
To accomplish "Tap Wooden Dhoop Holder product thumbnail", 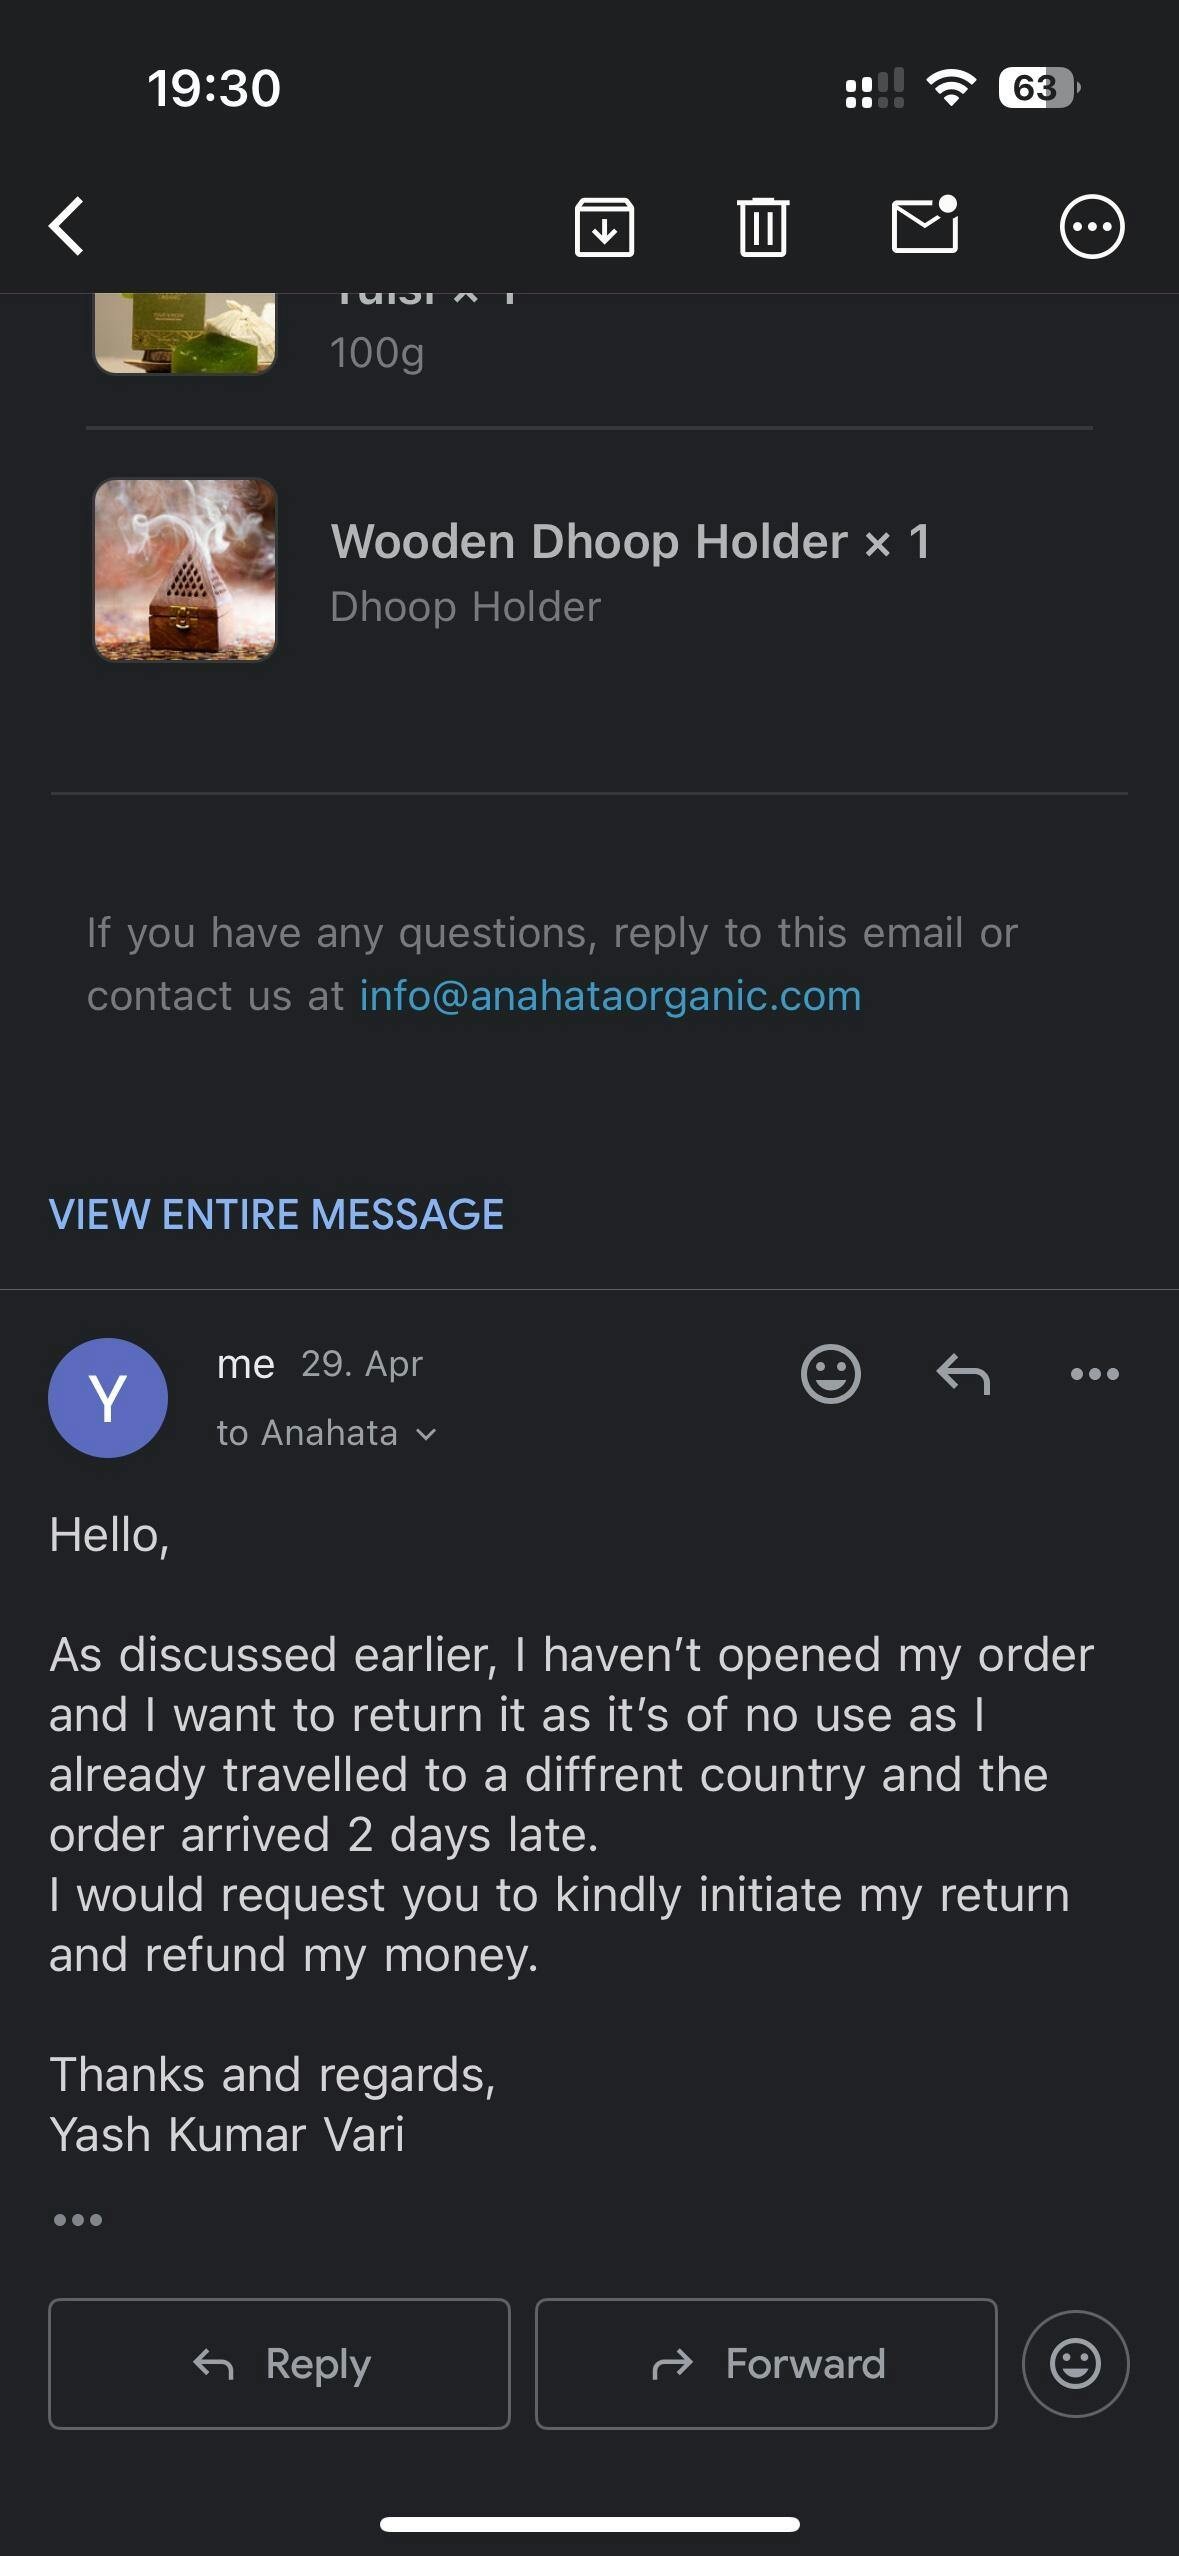I will [185, 569].
